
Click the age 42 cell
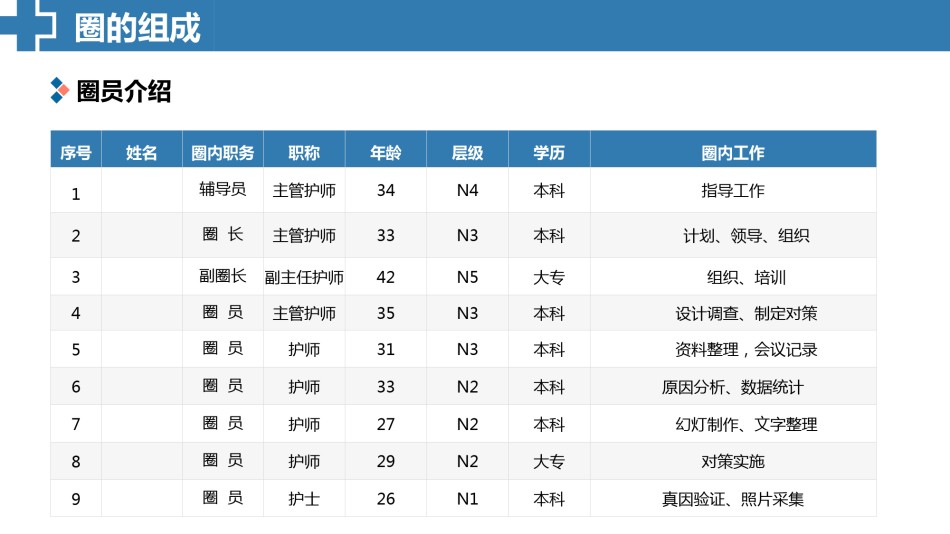[386, 278]
